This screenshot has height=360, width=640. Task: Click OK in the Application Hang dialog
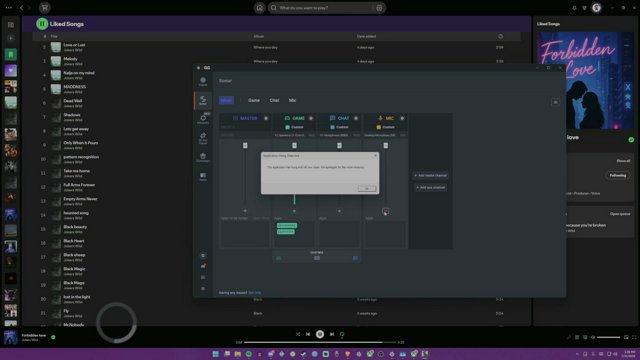click(x=367, y=189)
